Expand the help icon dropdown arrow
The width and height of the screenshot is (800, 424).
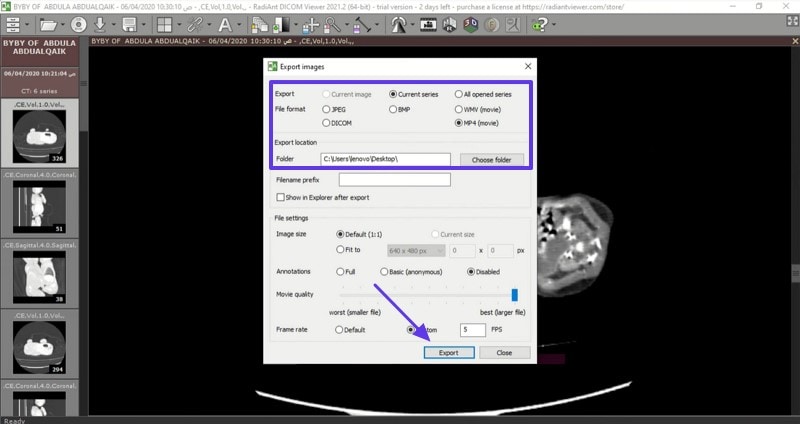(554, 24)
